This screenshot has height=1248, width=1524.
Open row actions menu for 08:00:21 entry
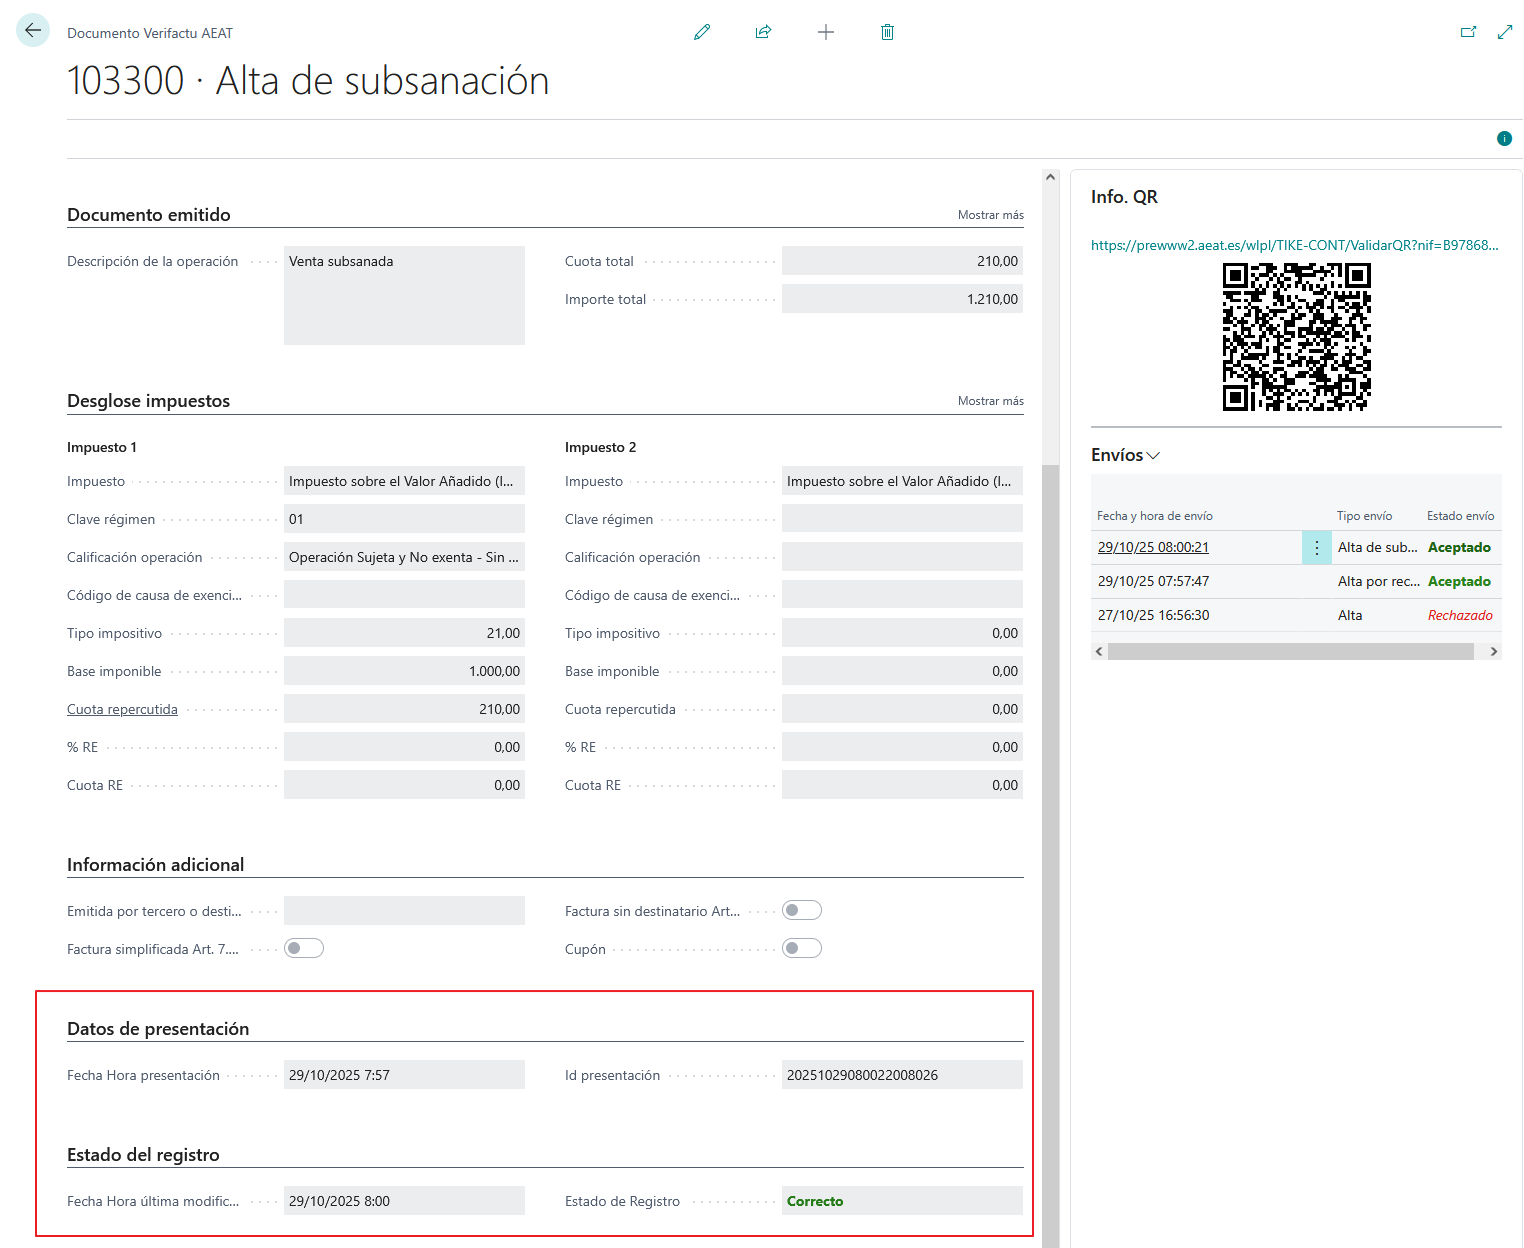1316,548
